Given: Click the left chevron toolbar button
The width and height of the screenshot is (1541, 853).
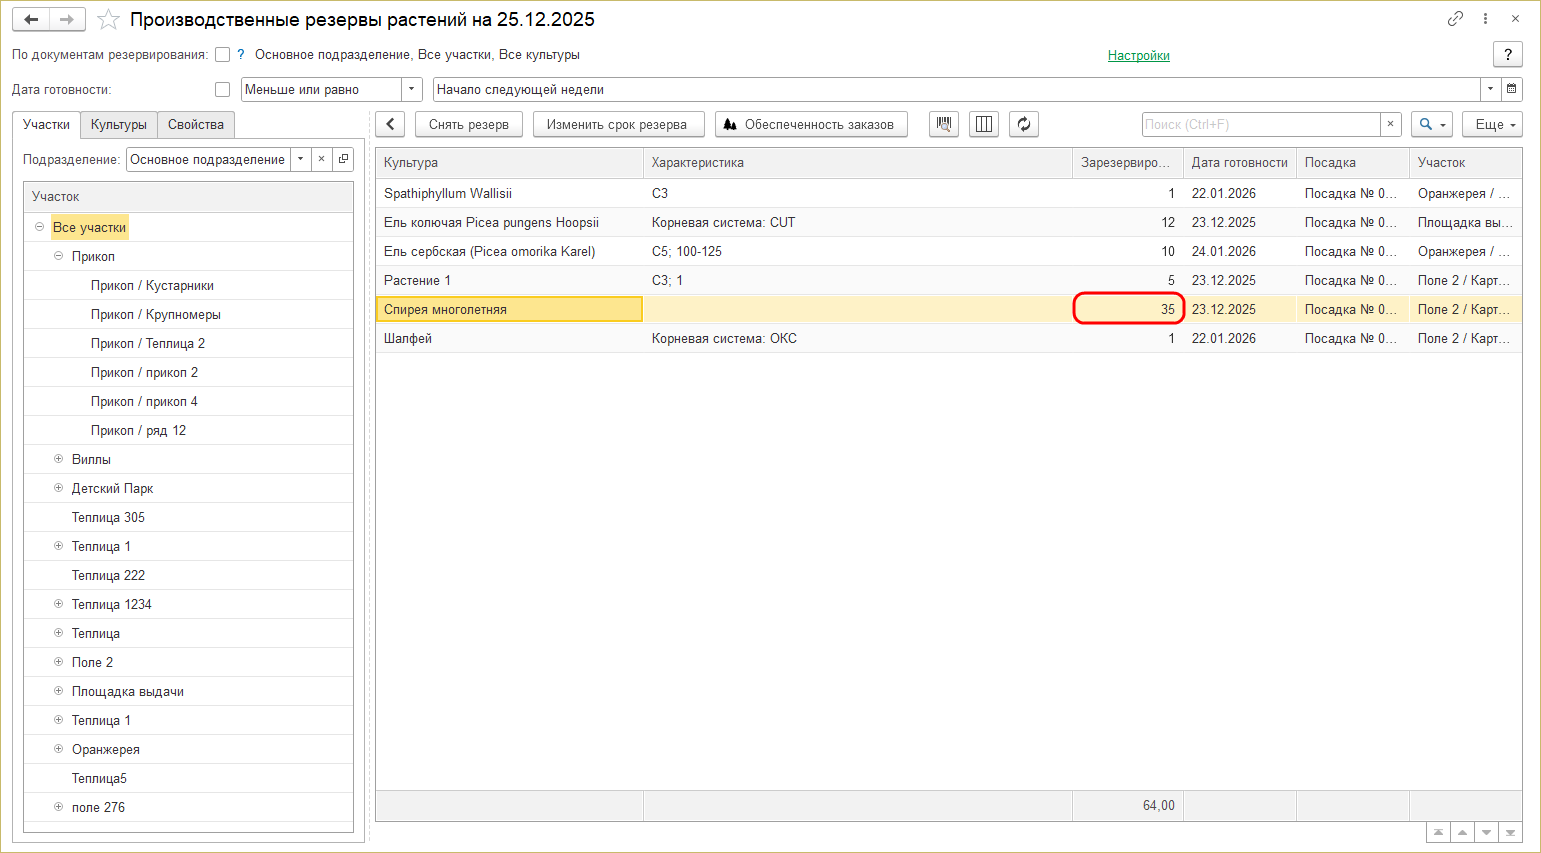Looking at the screenshot, I should point(390,124).
